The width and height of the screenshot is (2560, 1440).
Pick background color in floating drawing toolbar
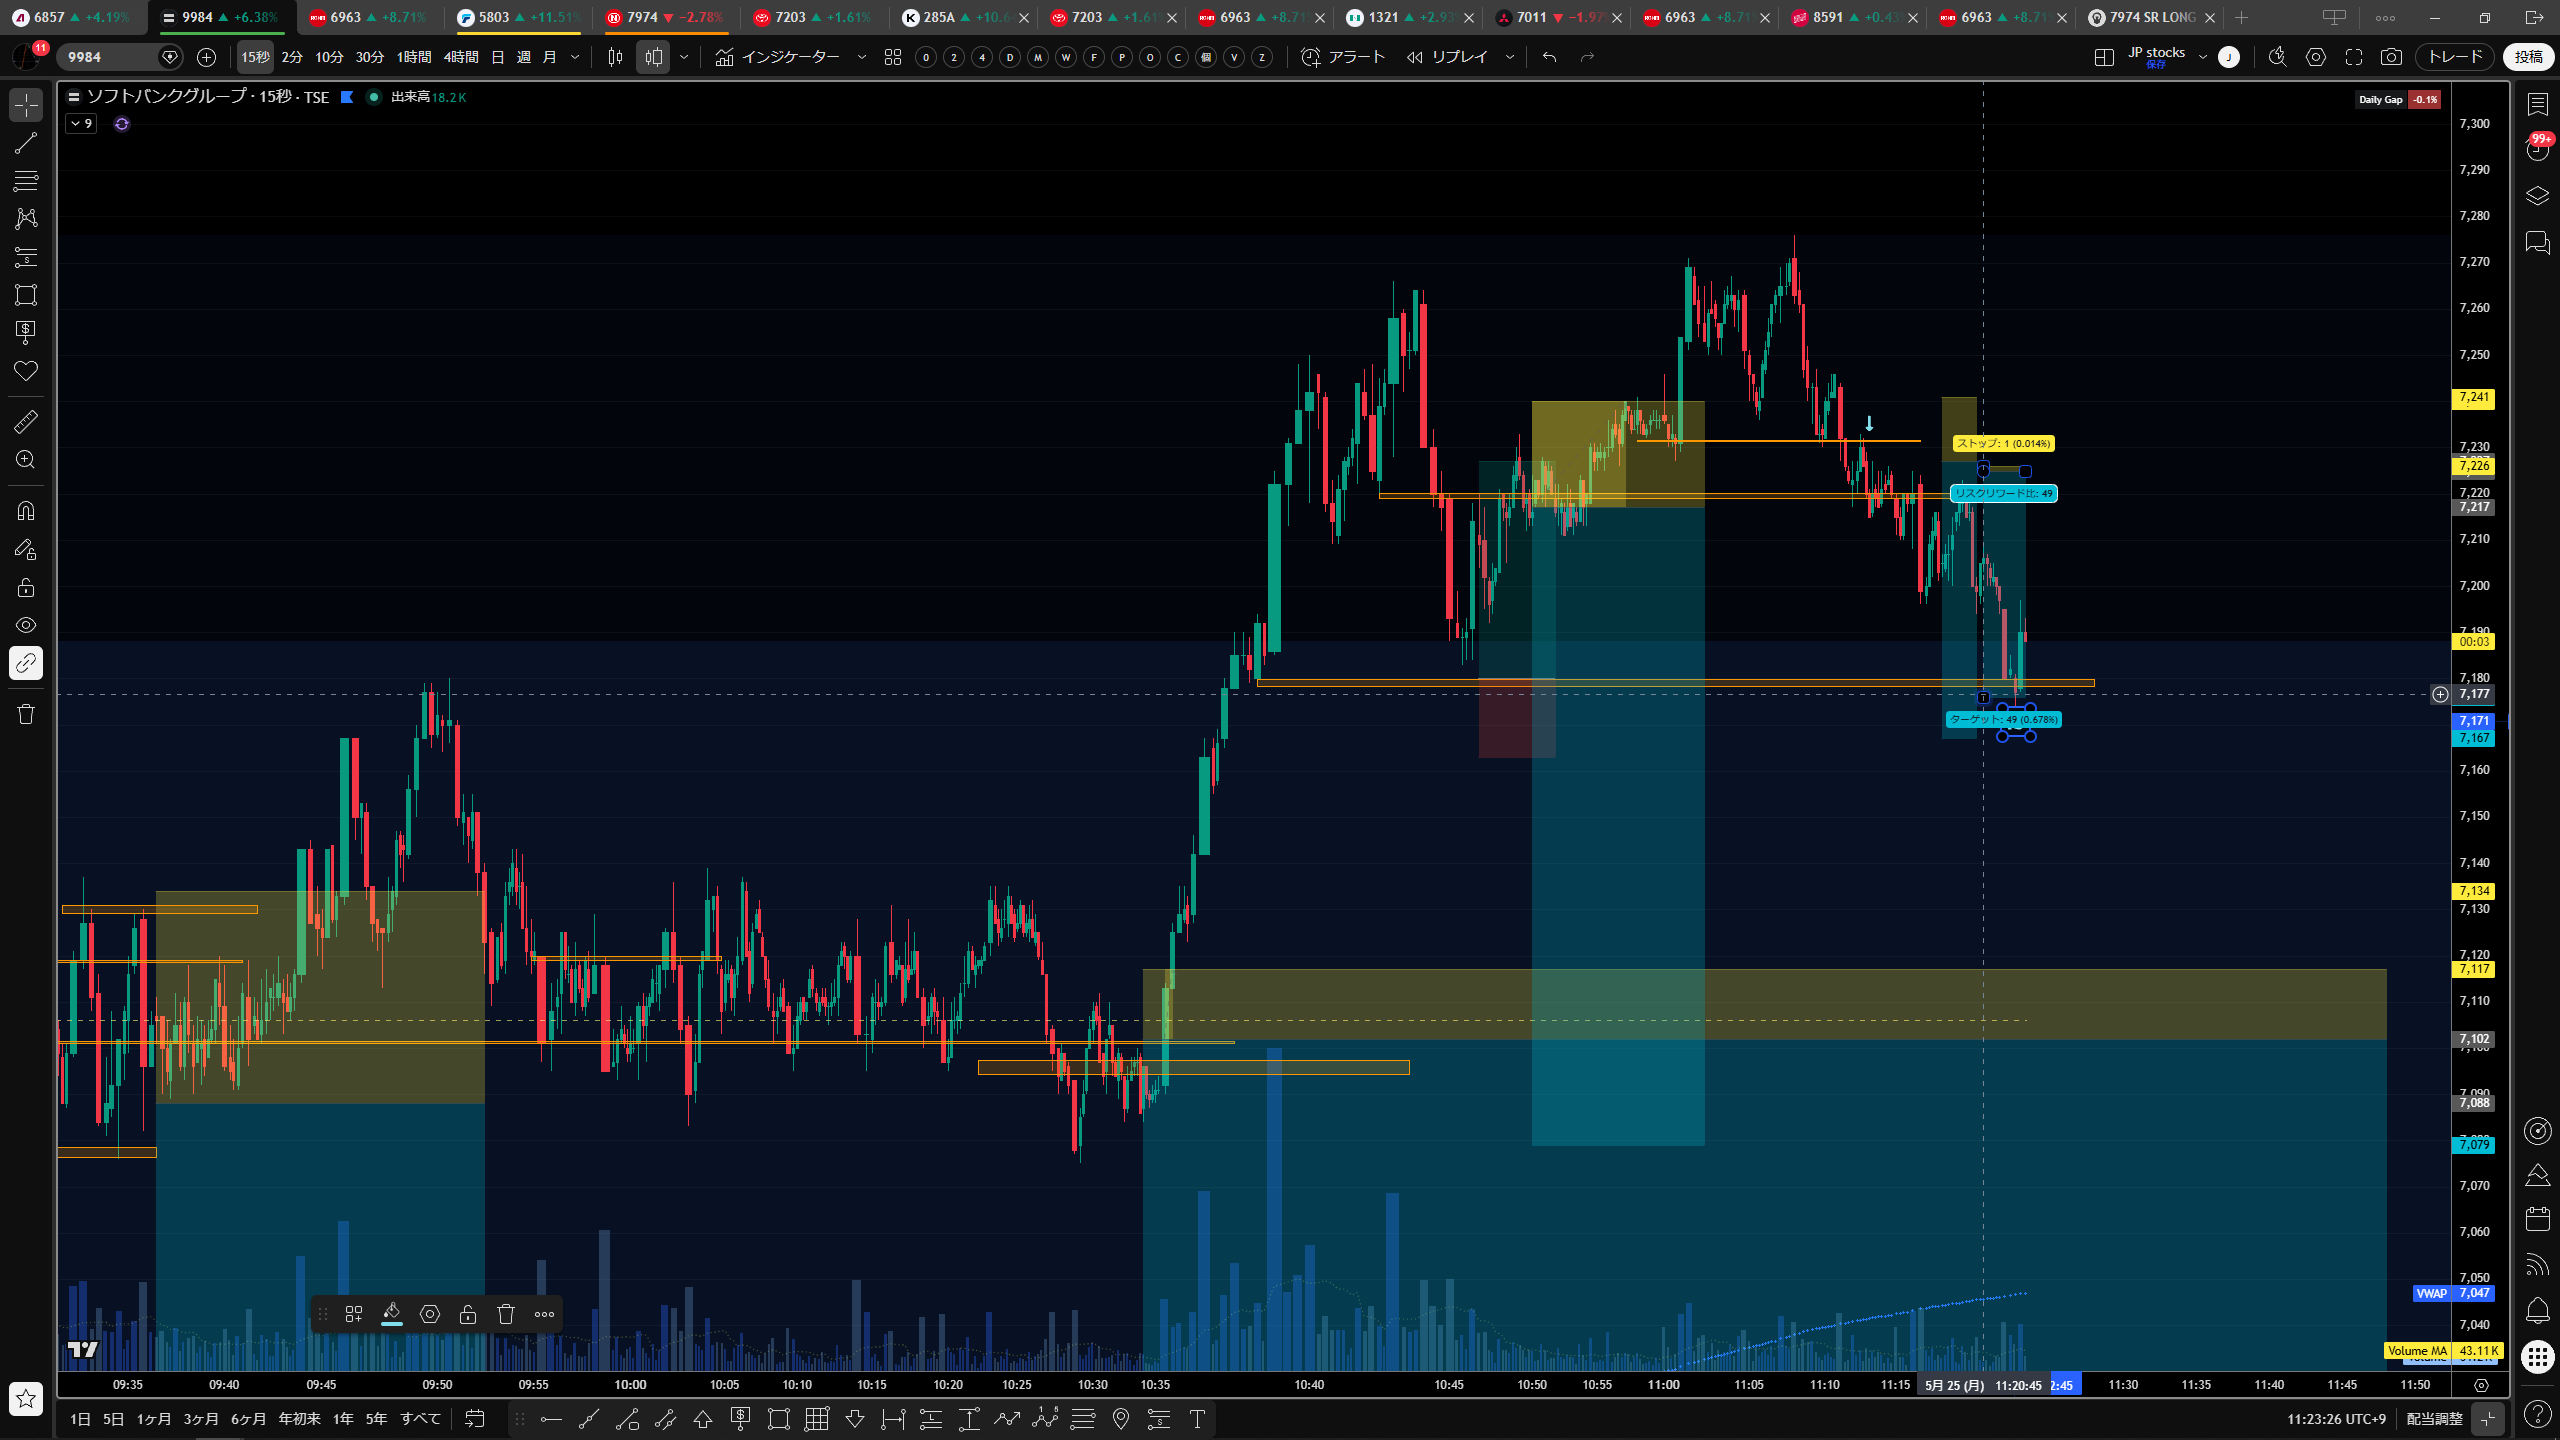click(x=392, y=1314)
